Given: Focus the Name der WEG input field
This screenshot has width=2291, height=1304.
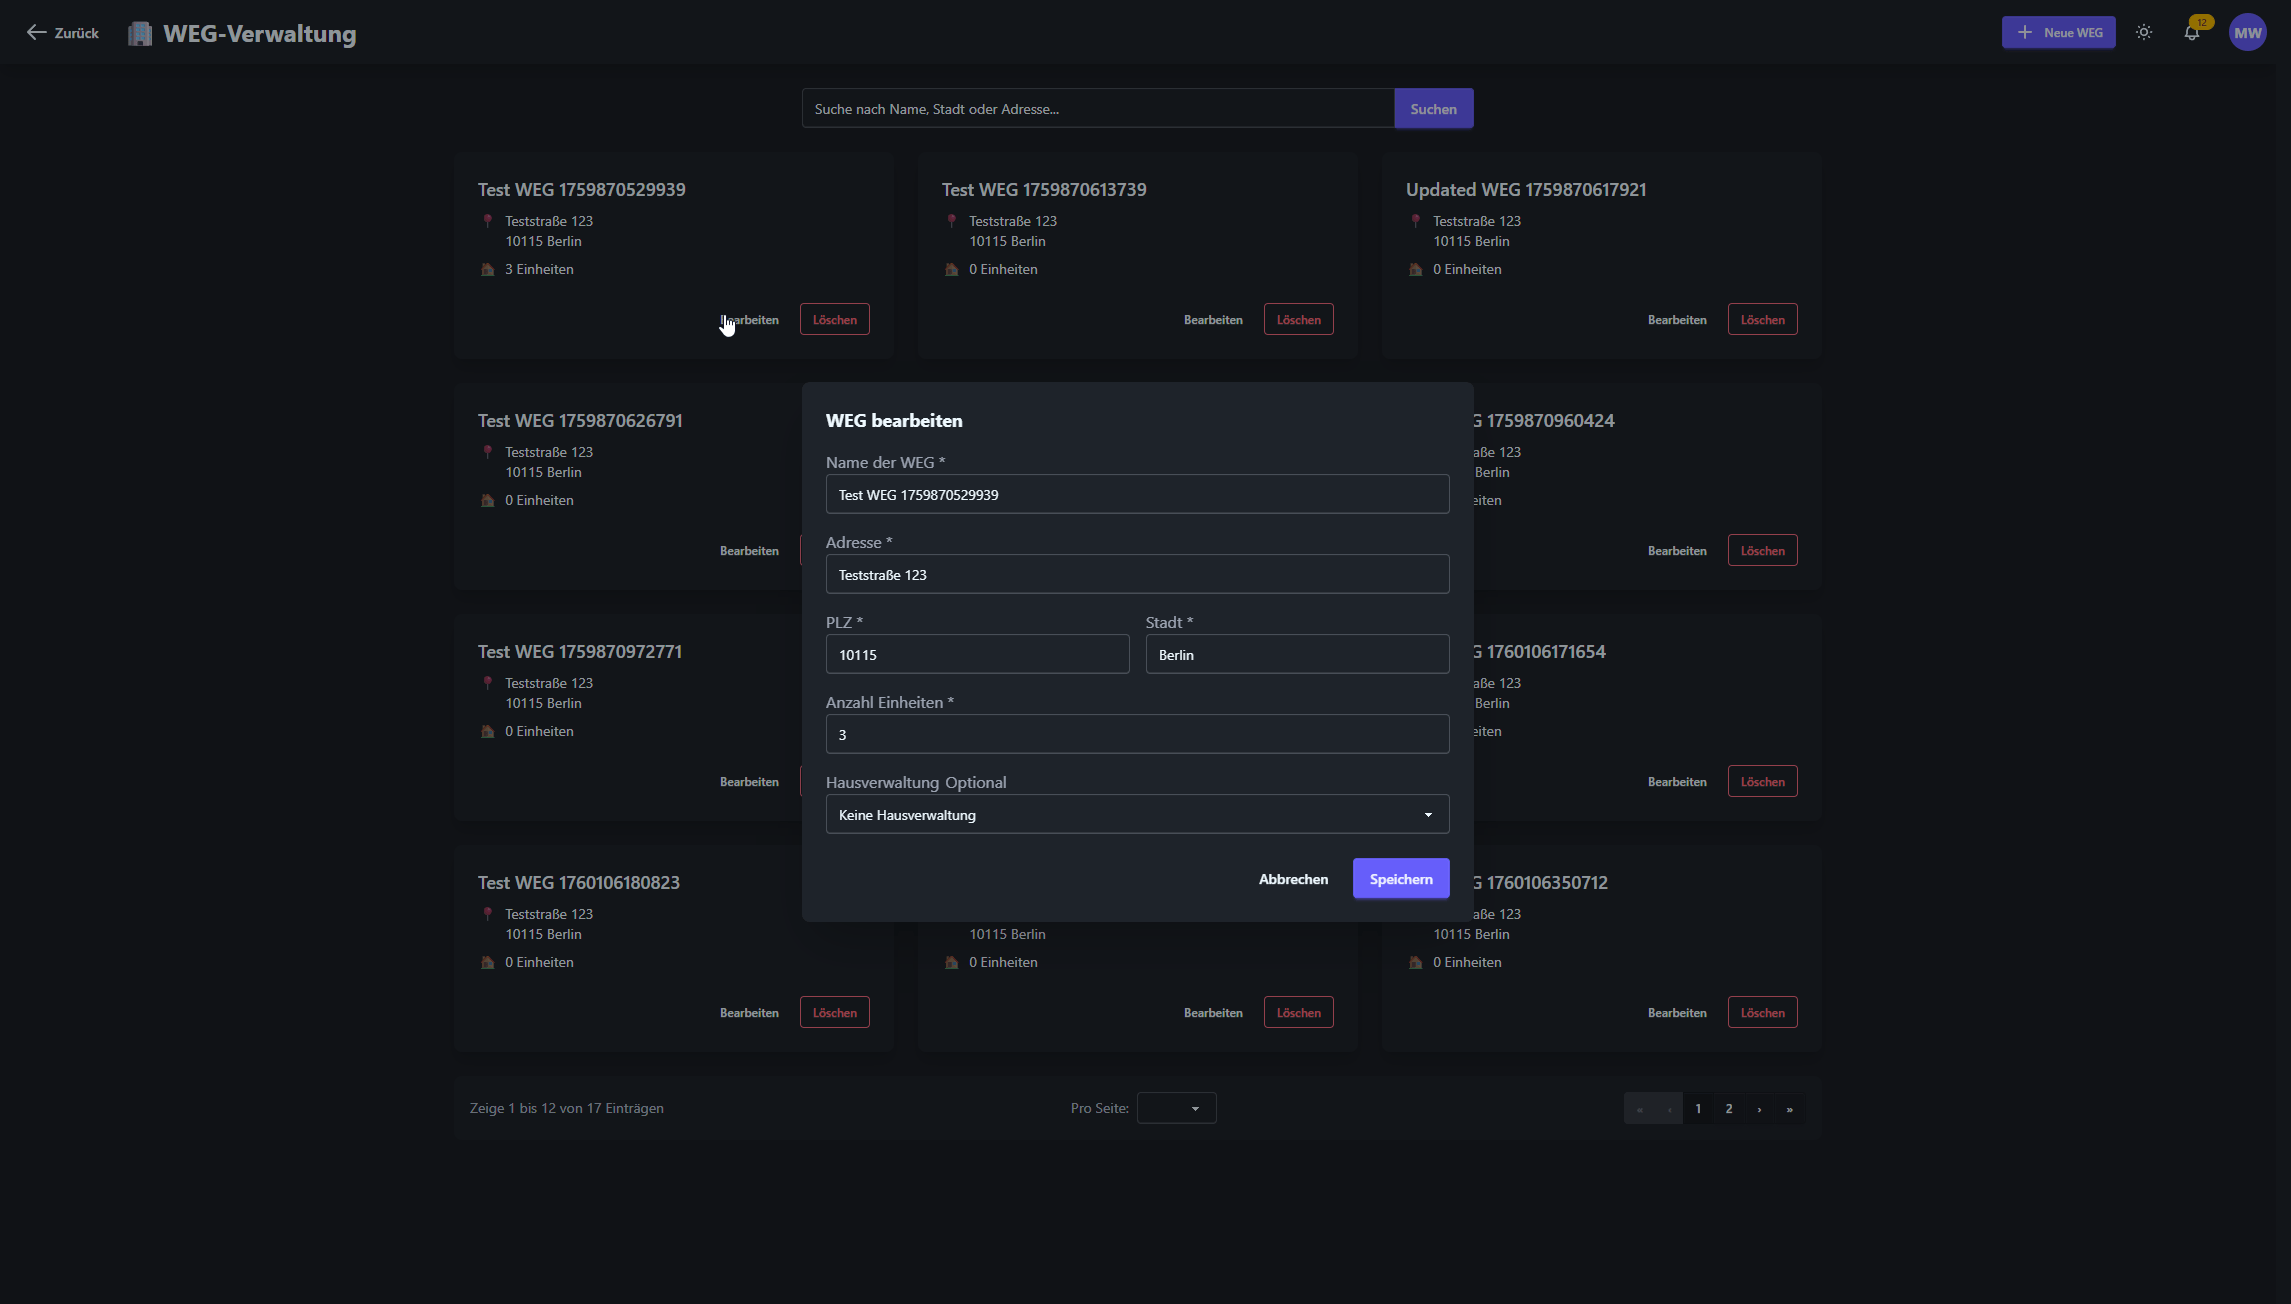Looking at the screenshot, I should 1137,495.
